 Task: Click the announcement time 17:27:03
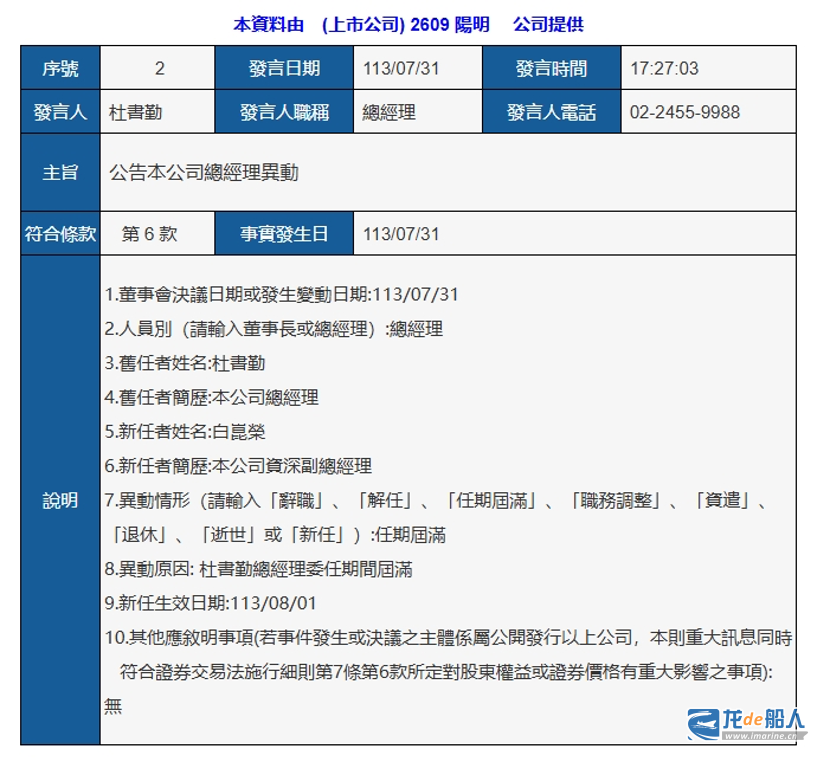pos(664,69)
